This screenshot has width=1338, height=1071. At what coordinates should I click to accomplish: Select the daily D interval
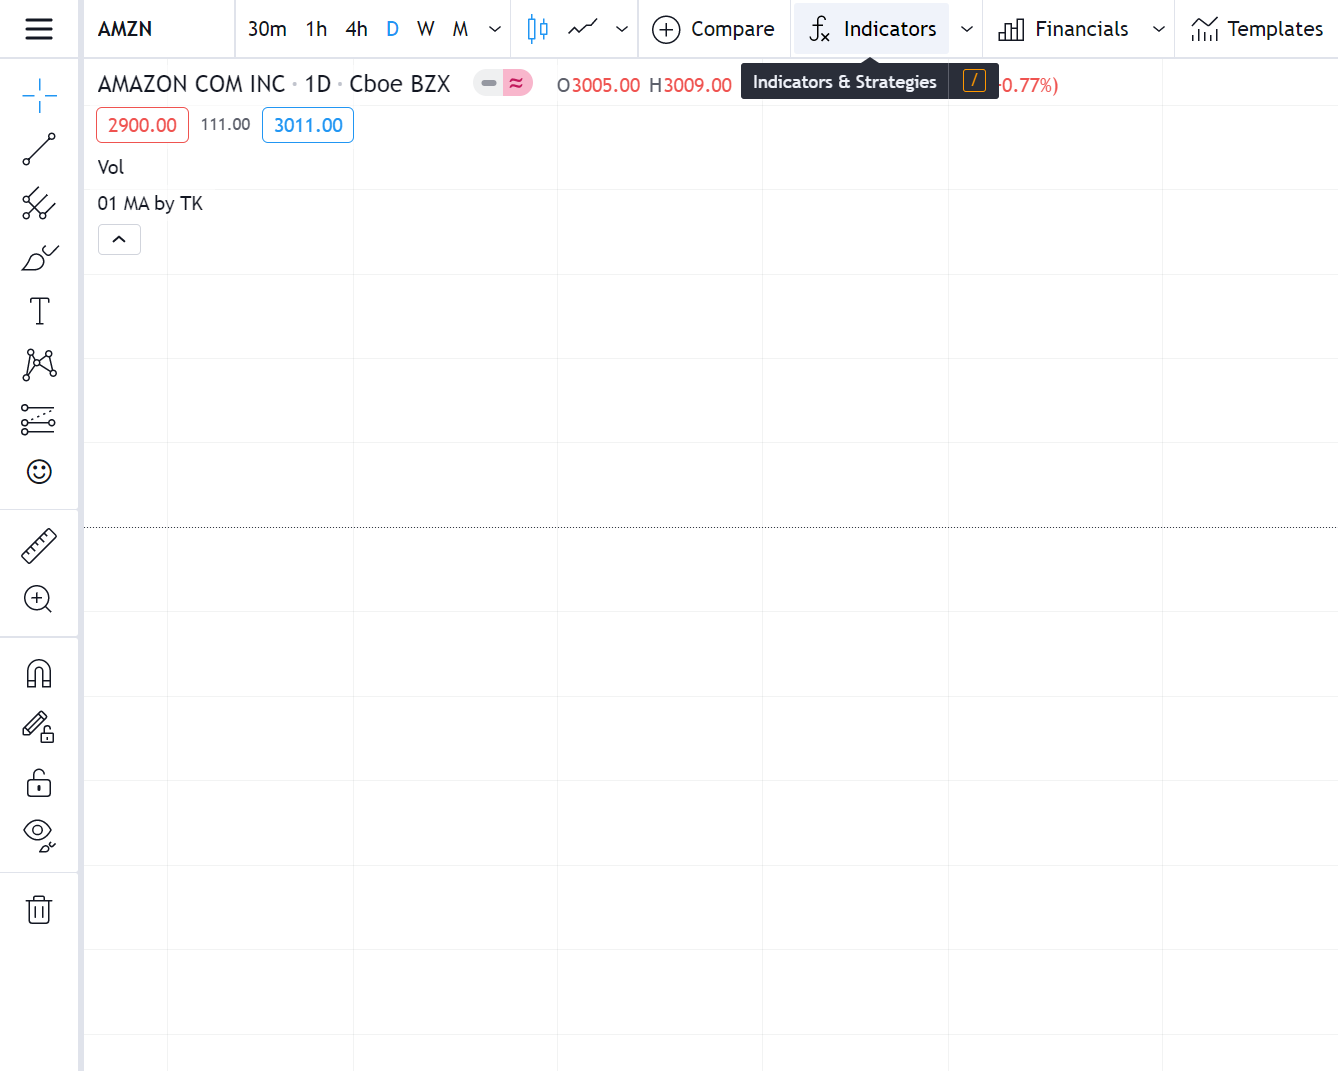click(393, 29)
